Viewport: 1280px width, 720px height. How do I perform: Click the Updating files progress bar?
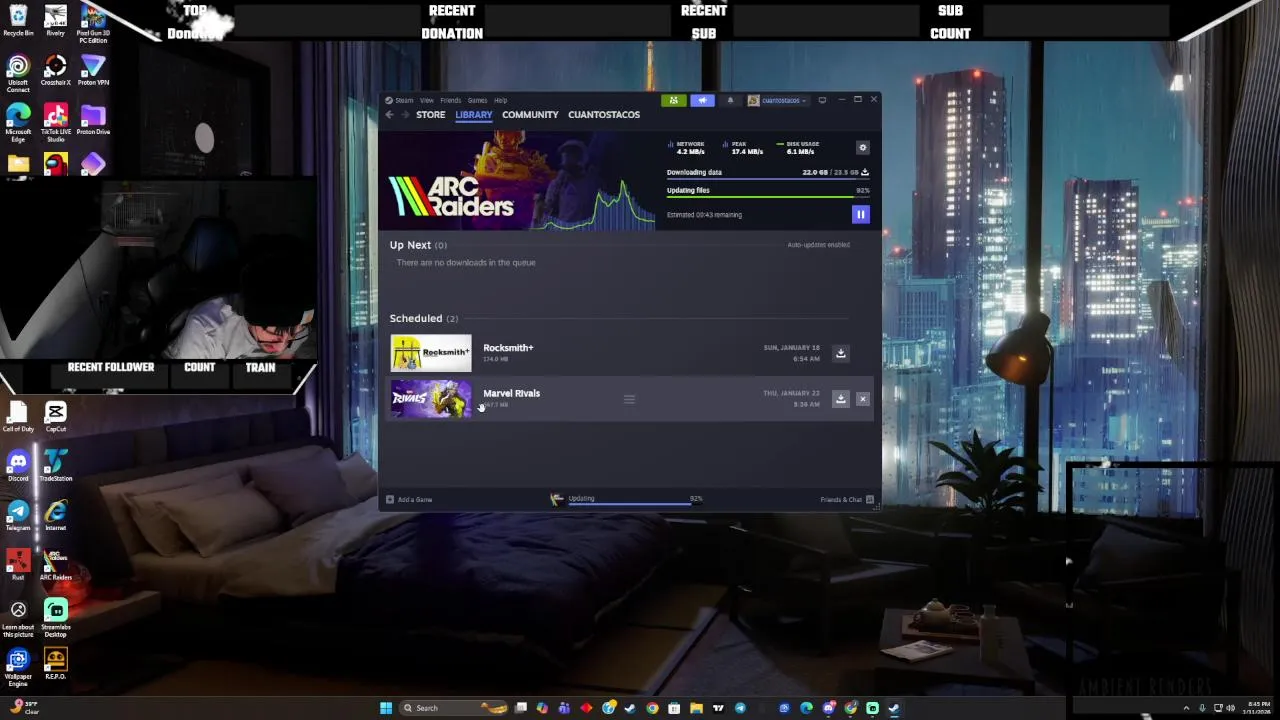[768, 197]
